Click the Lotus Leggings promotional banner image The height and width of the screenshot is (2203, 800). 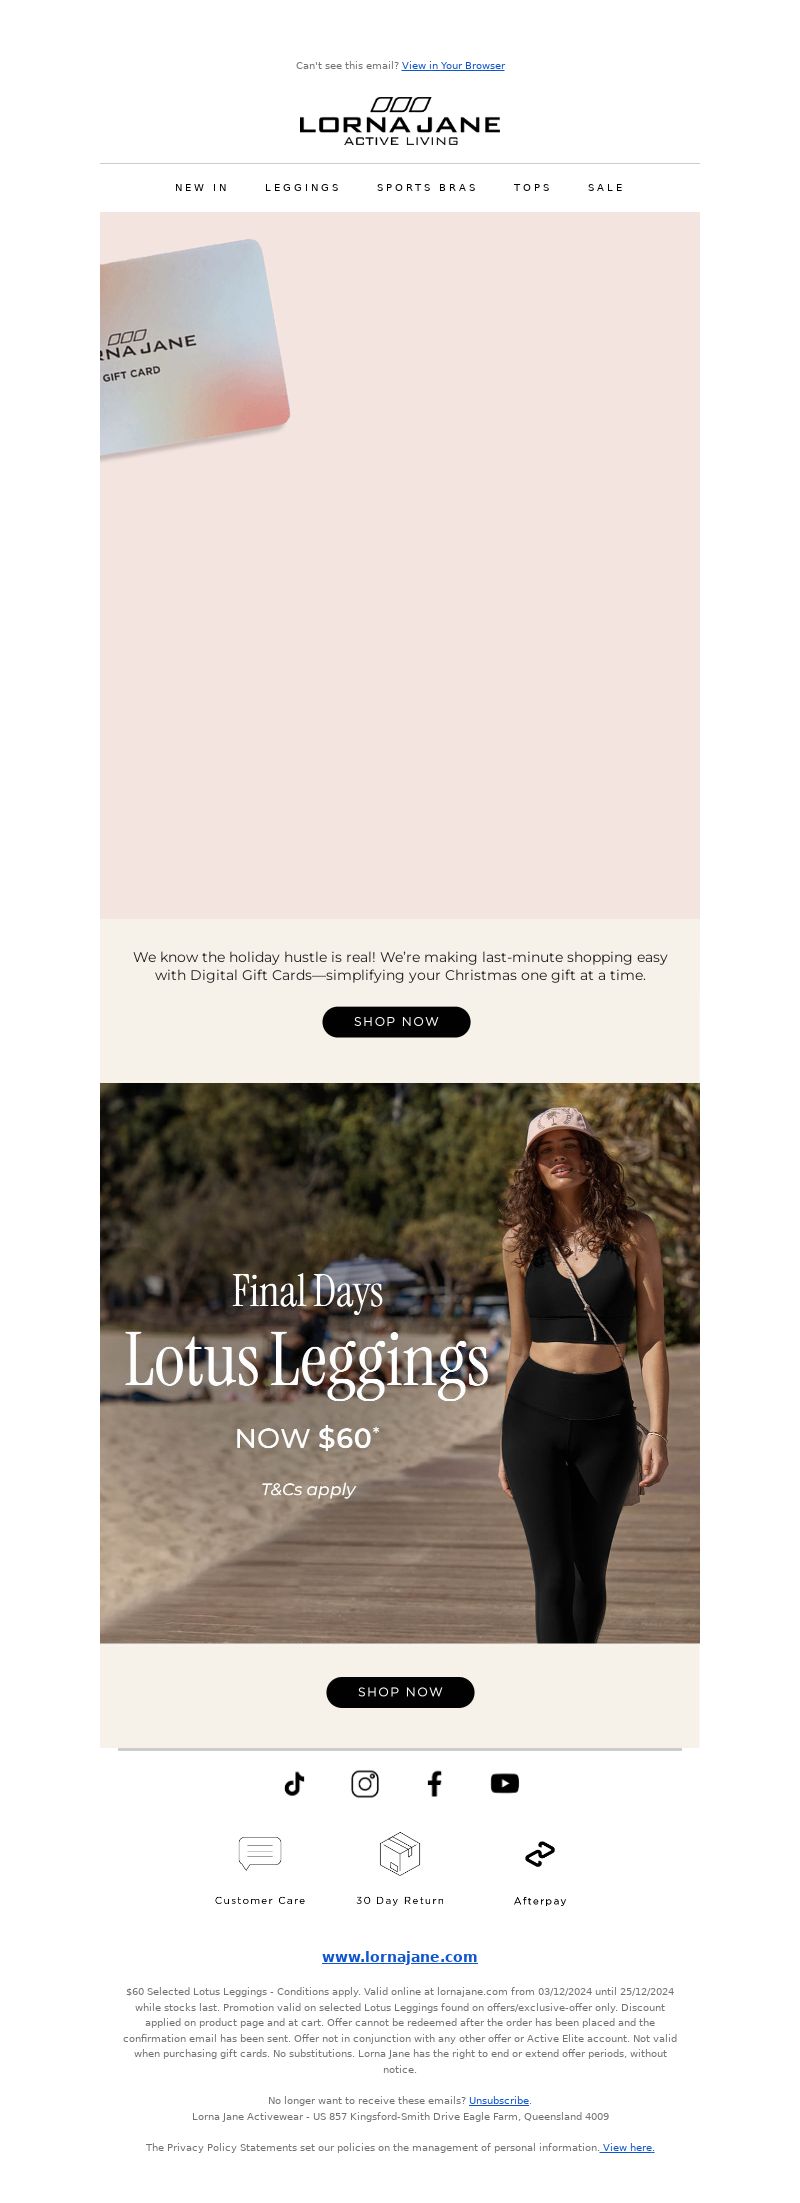click(400, 1362)
